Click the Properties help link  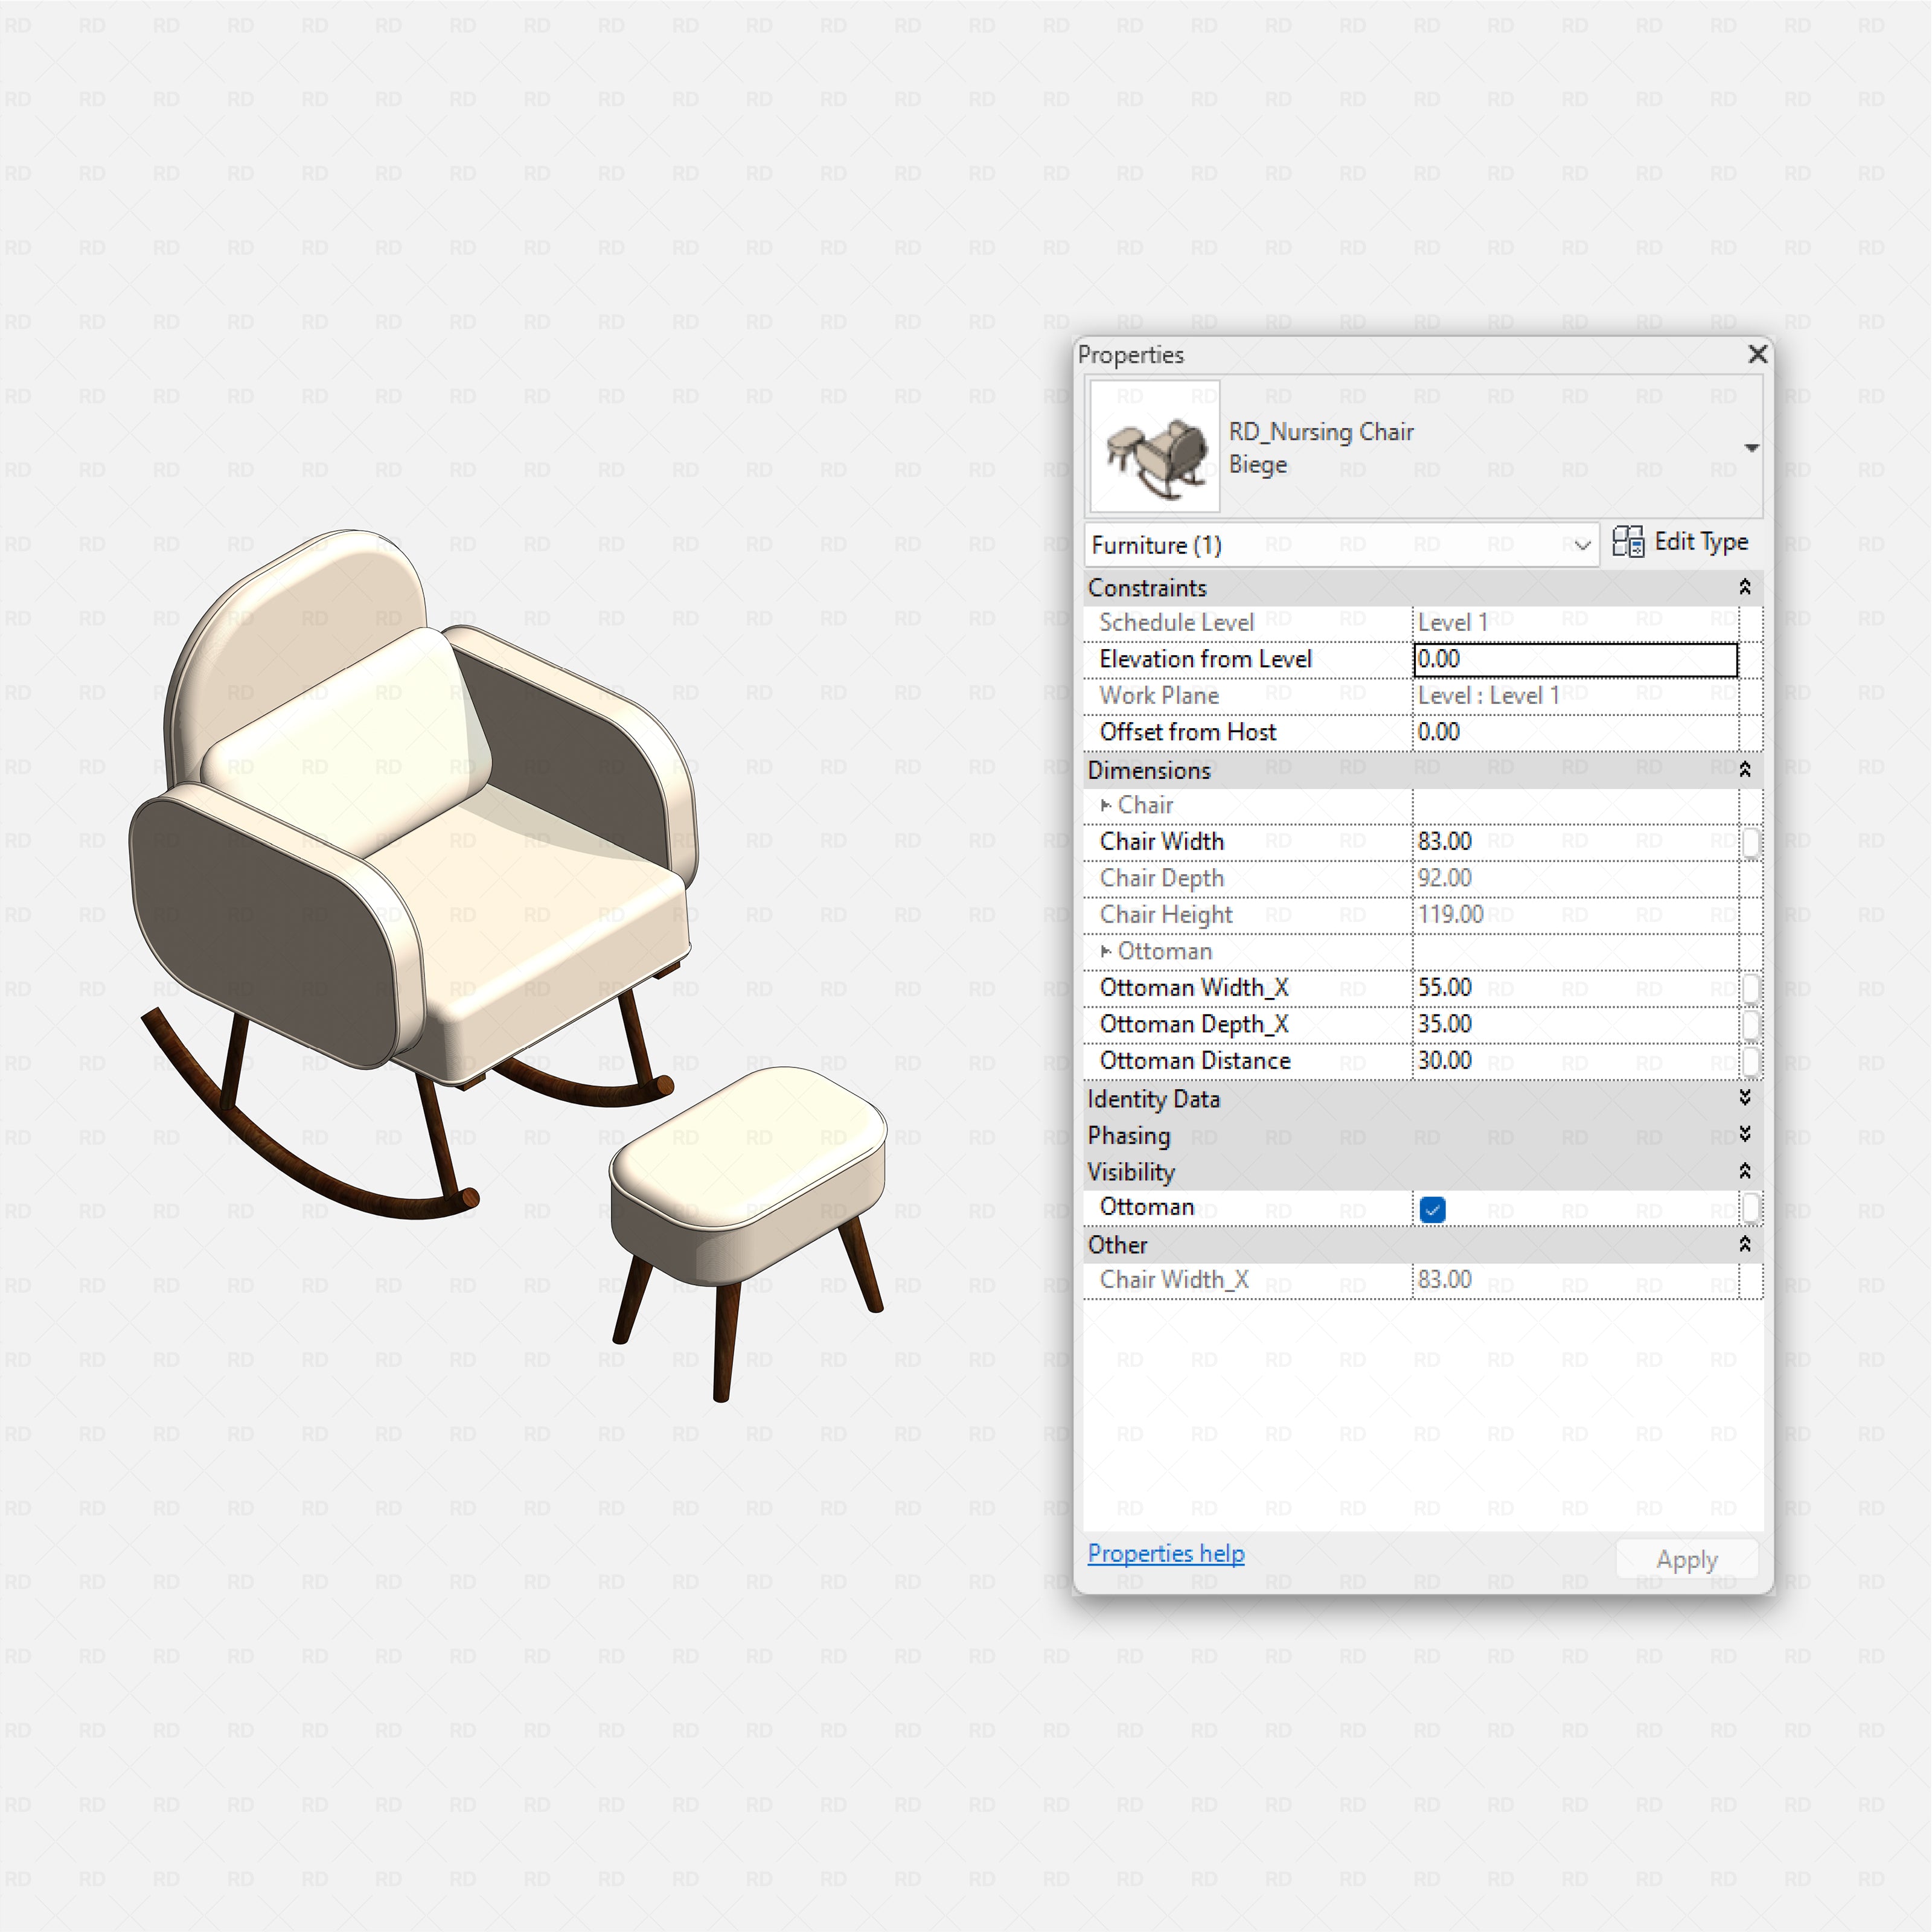point(1165,1554)
